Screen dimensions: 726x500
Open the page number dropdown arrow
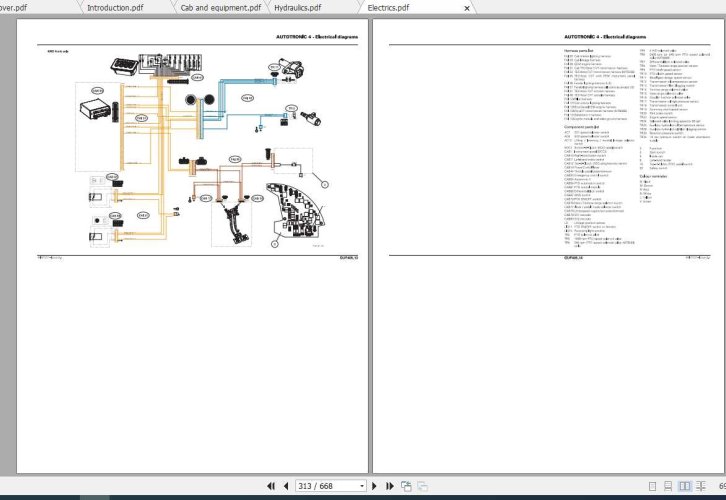point(362,486)
